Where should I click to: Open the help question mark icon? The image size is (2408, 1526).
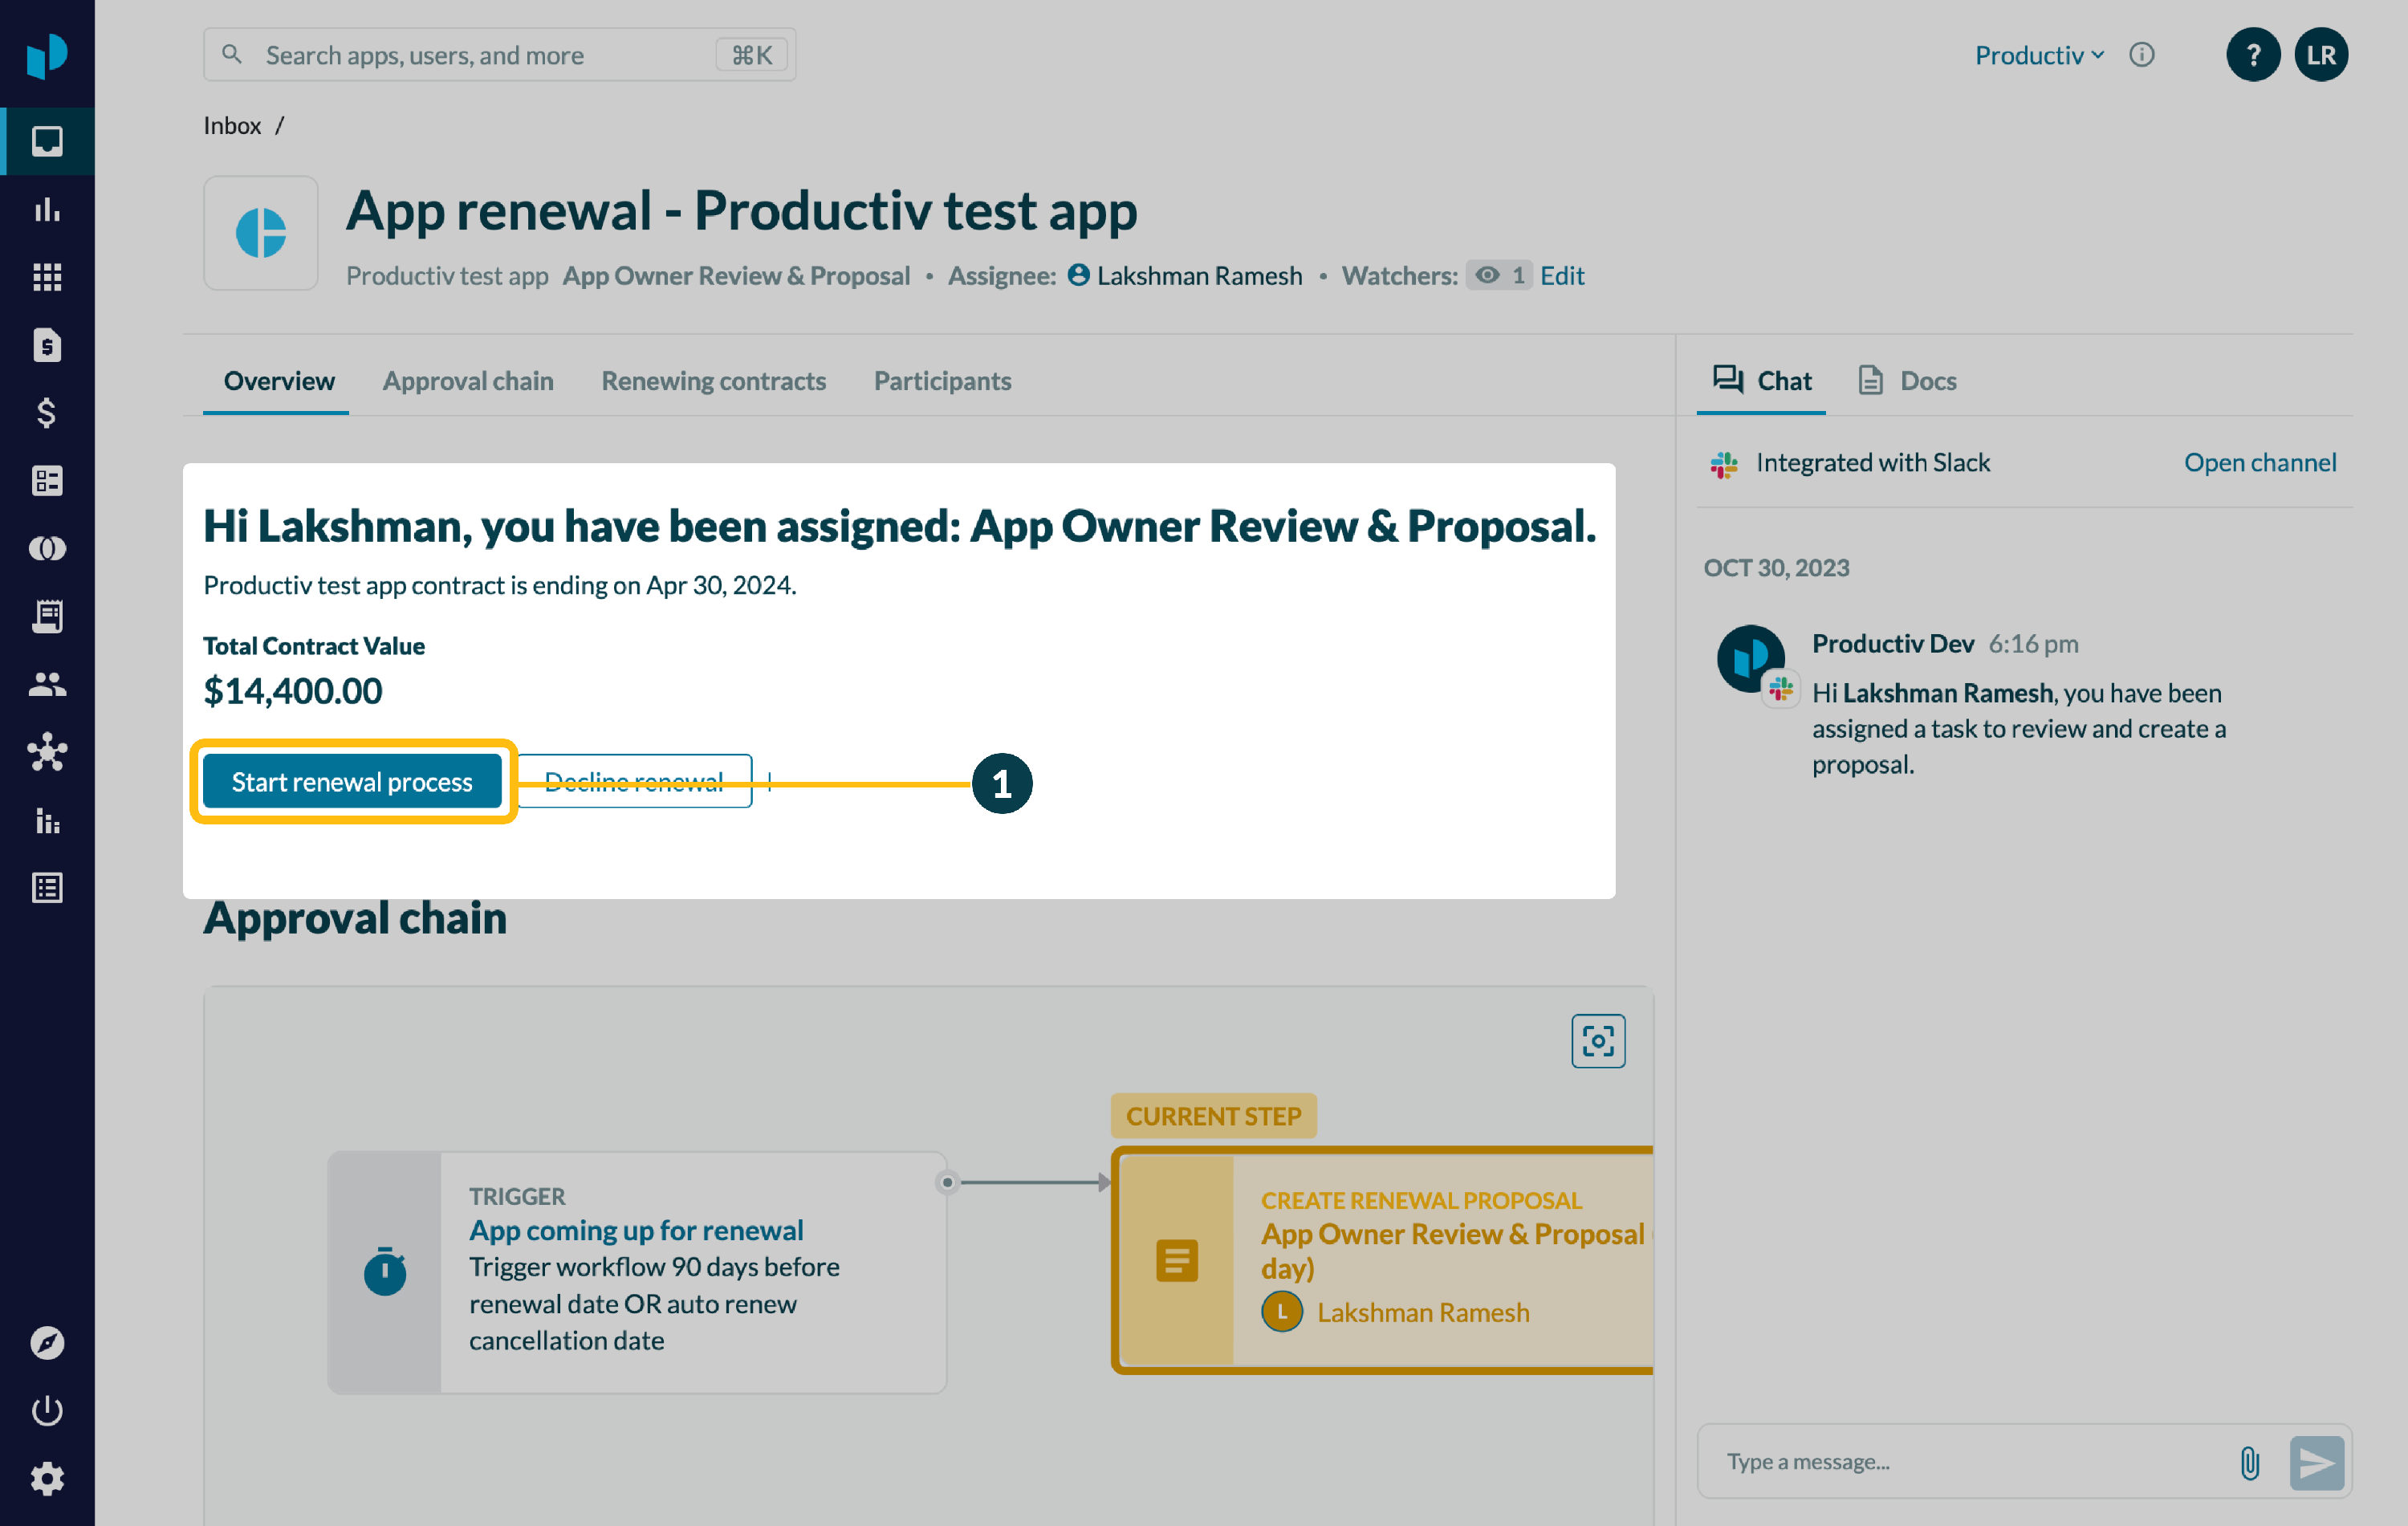[x=2252, y=55]
